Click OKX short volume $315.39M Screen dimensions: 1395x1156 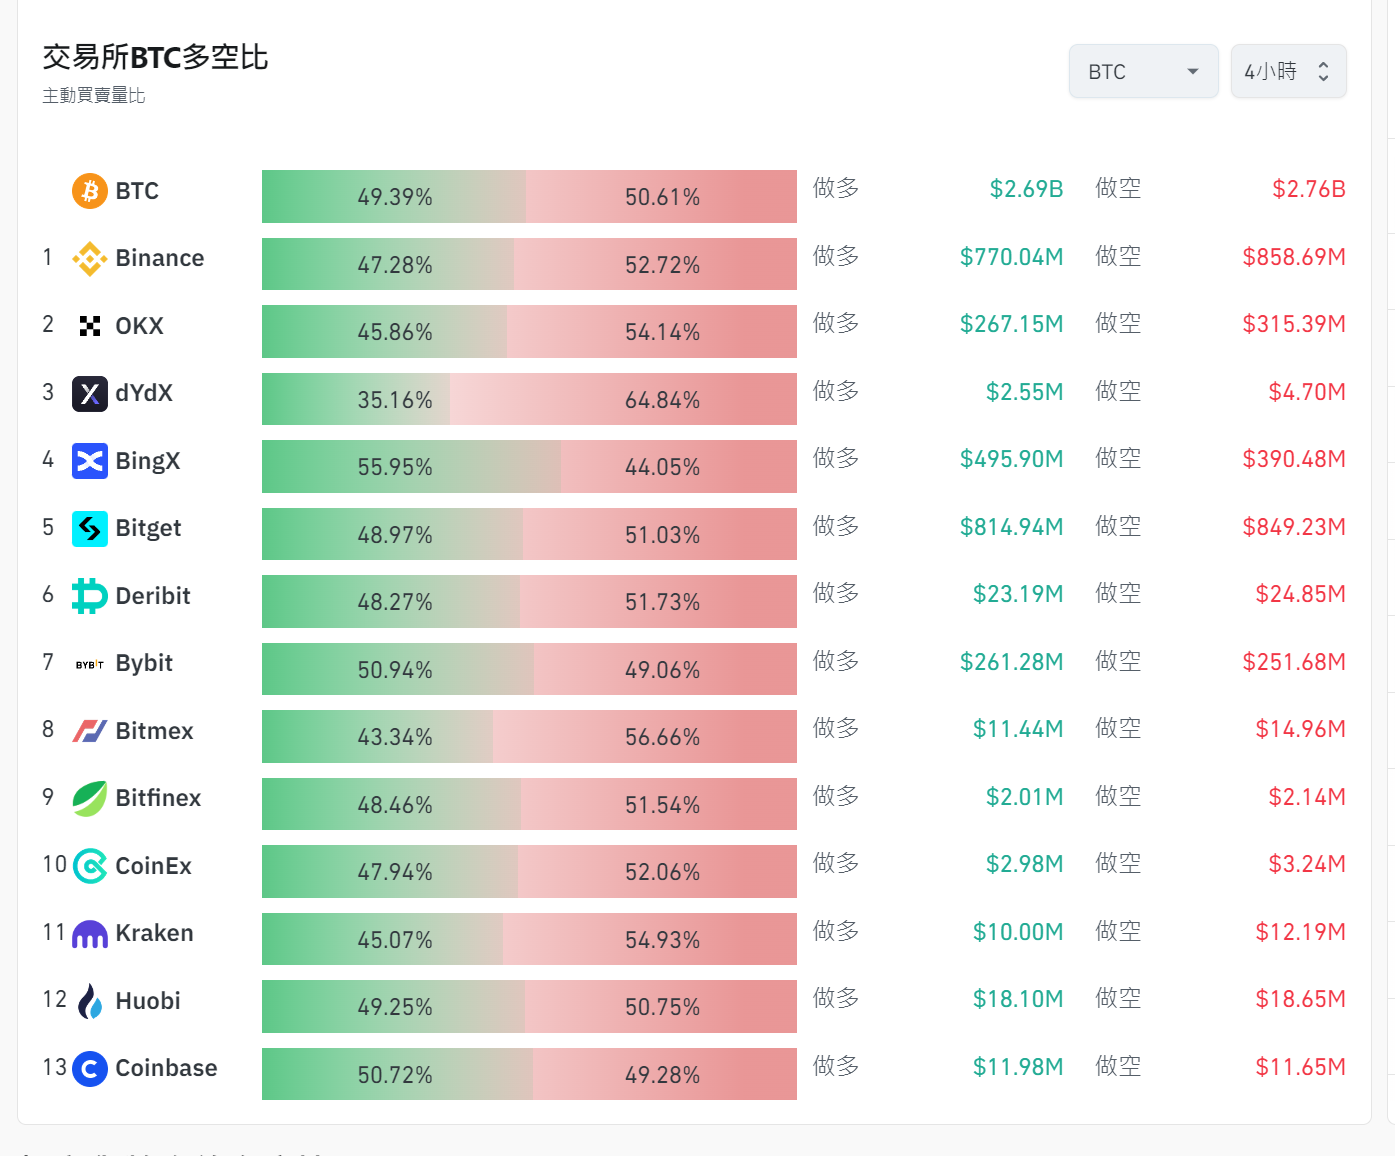coord(1294,324)
